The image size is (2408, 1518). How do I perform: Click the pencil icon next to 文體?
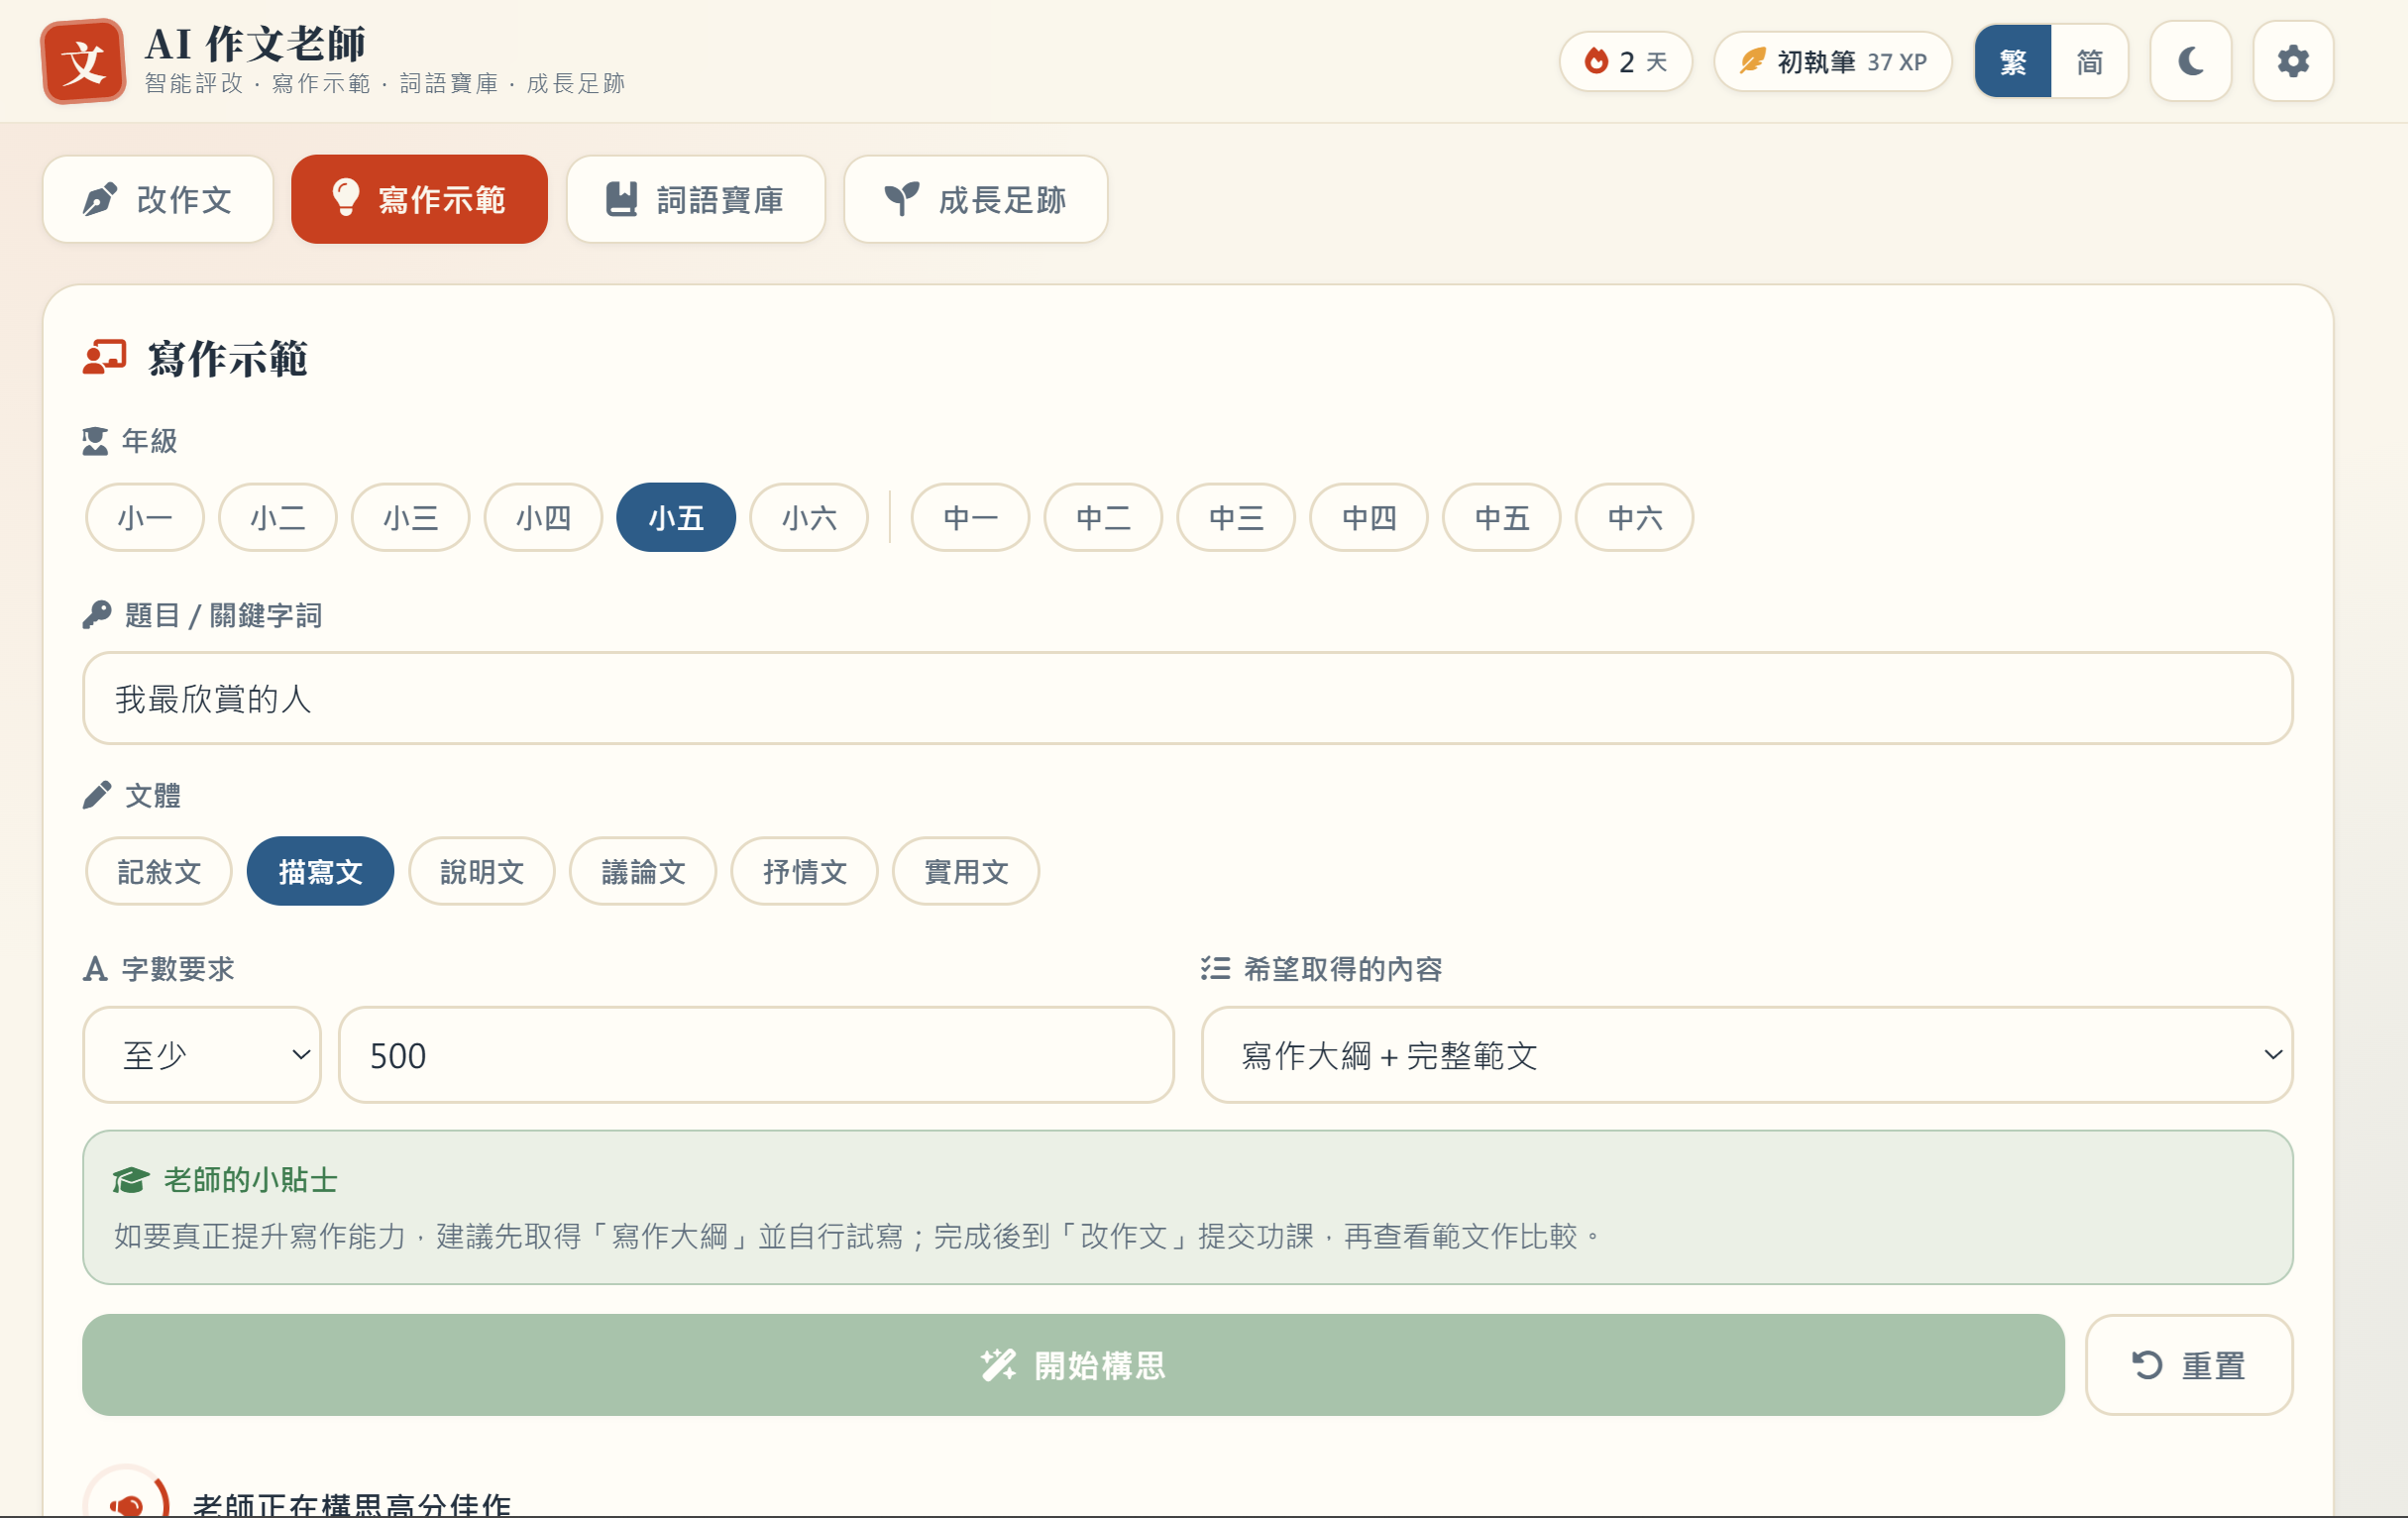(x=97, y=795)
